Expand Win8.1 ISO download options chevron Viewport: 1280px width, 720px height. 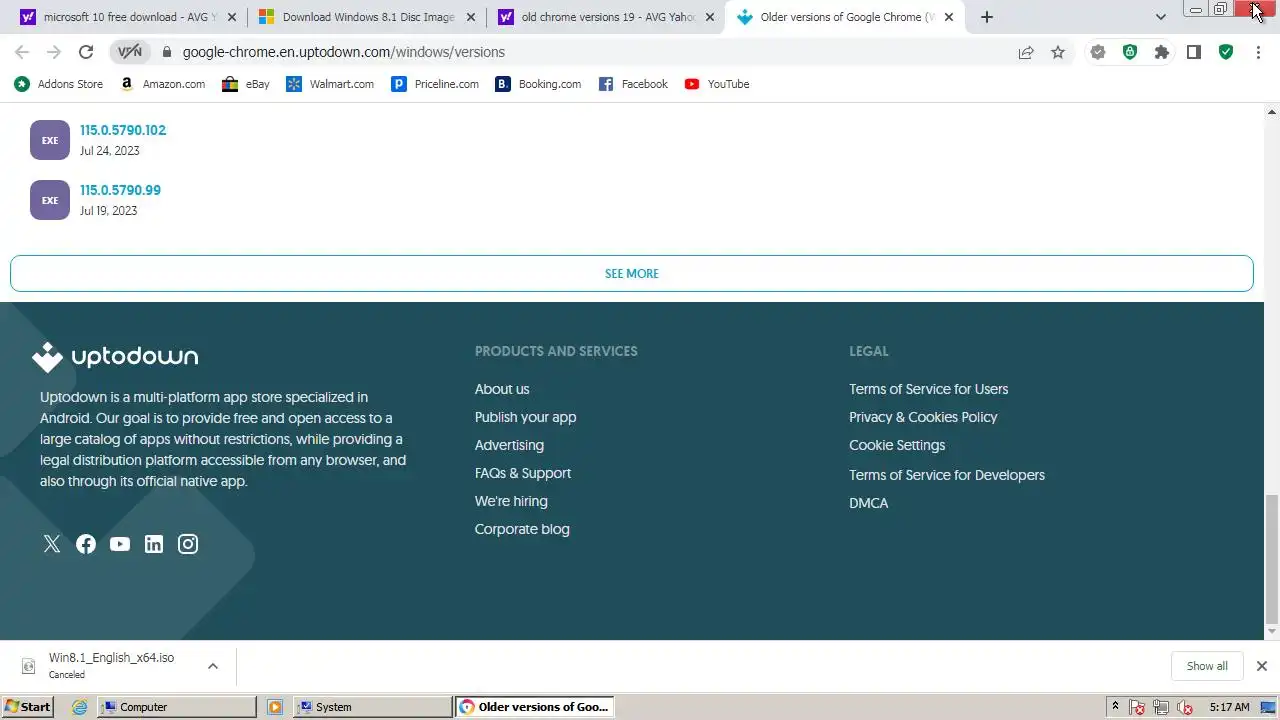[x=212, y=666]
